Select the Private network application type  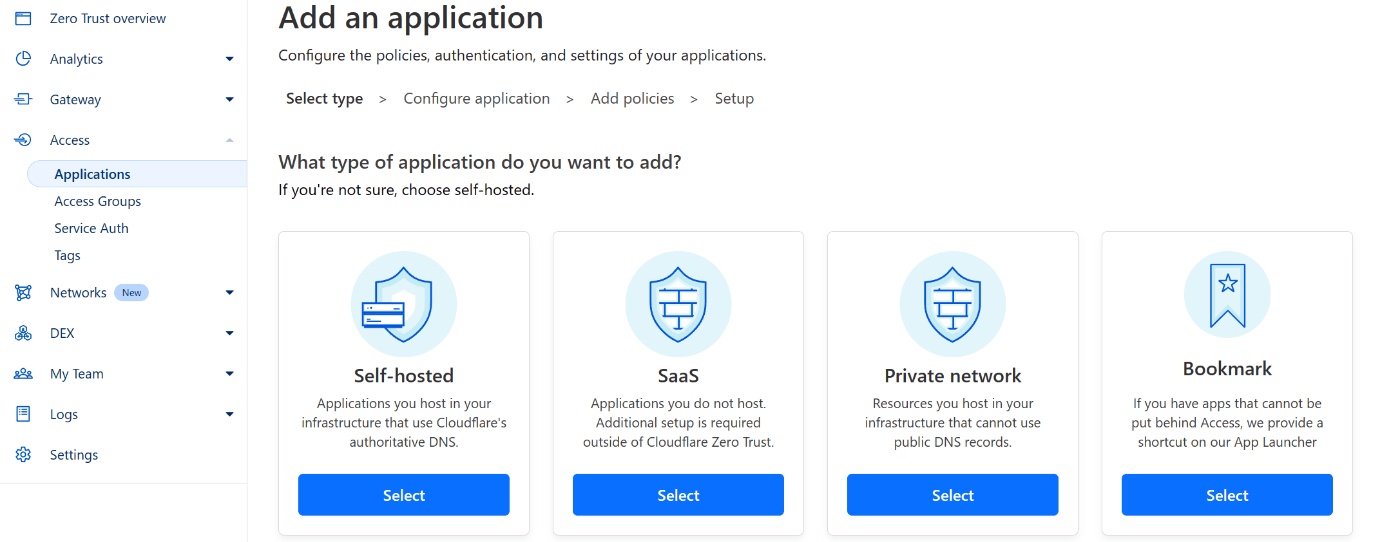(x=953, y=495)
